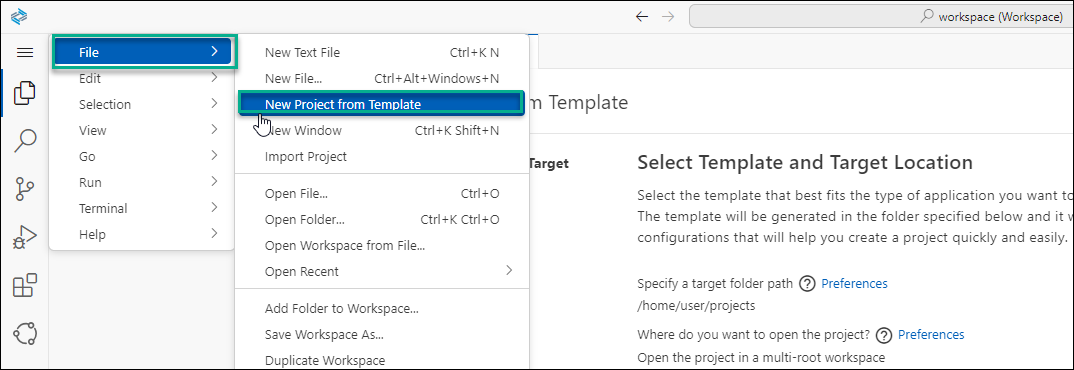
Task: Click the /home/user/projects path text
Action: pos(696,306)
